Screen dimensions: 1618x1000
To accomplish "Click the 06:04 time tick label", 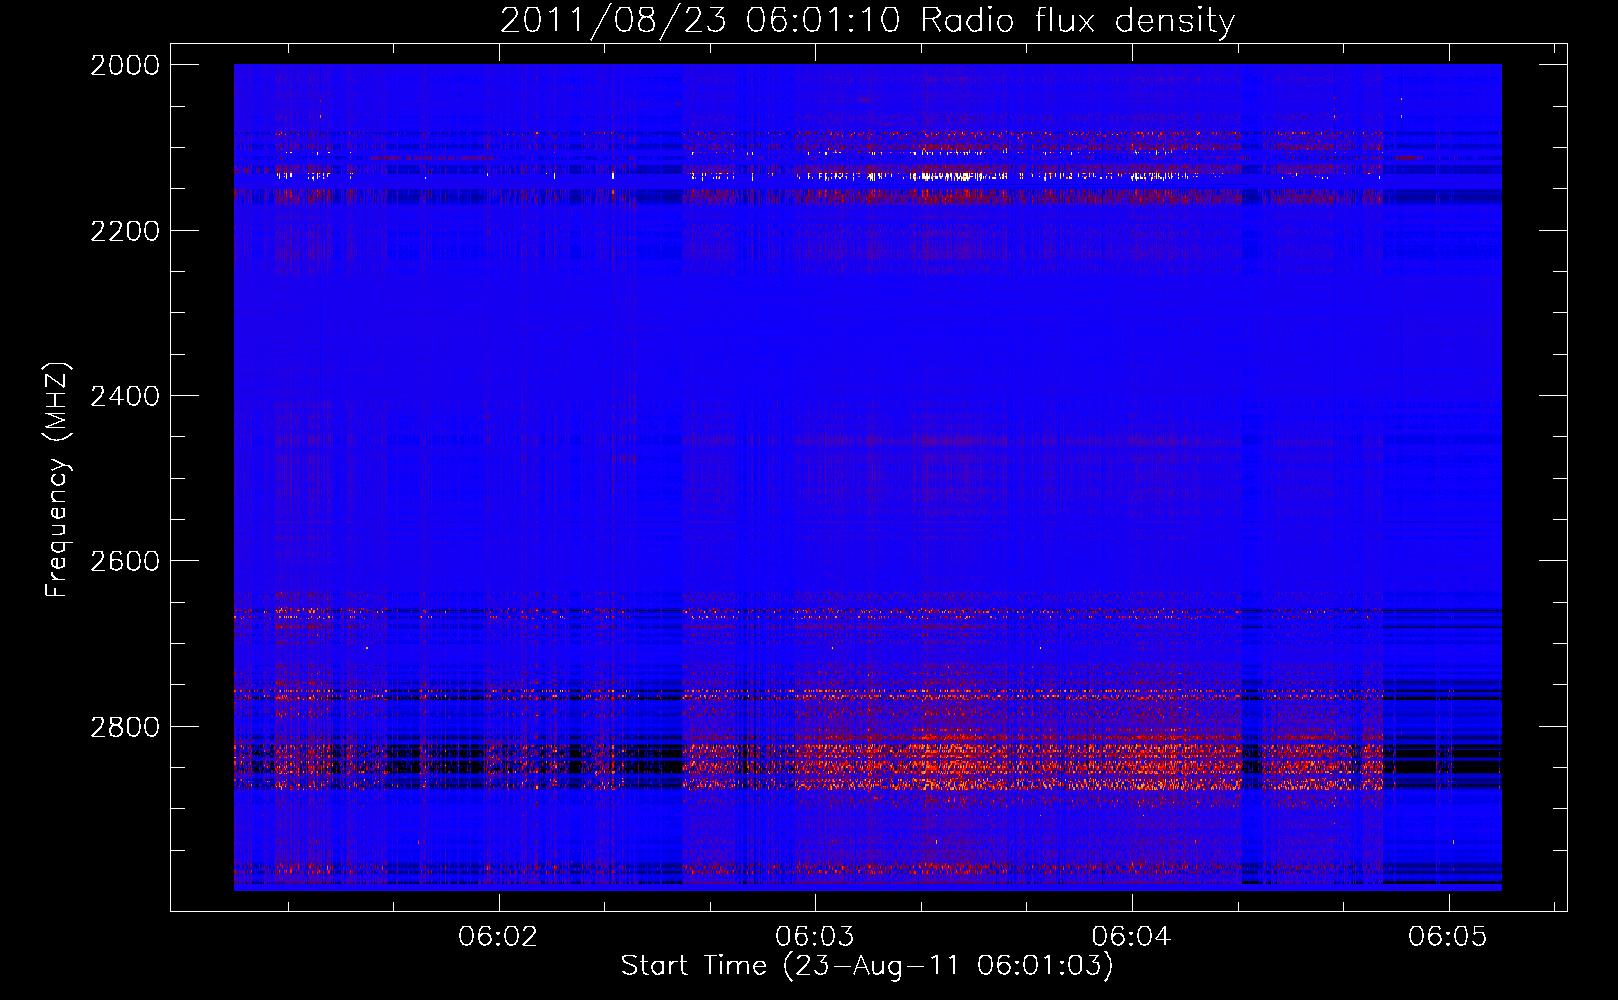I will 1132,937.
